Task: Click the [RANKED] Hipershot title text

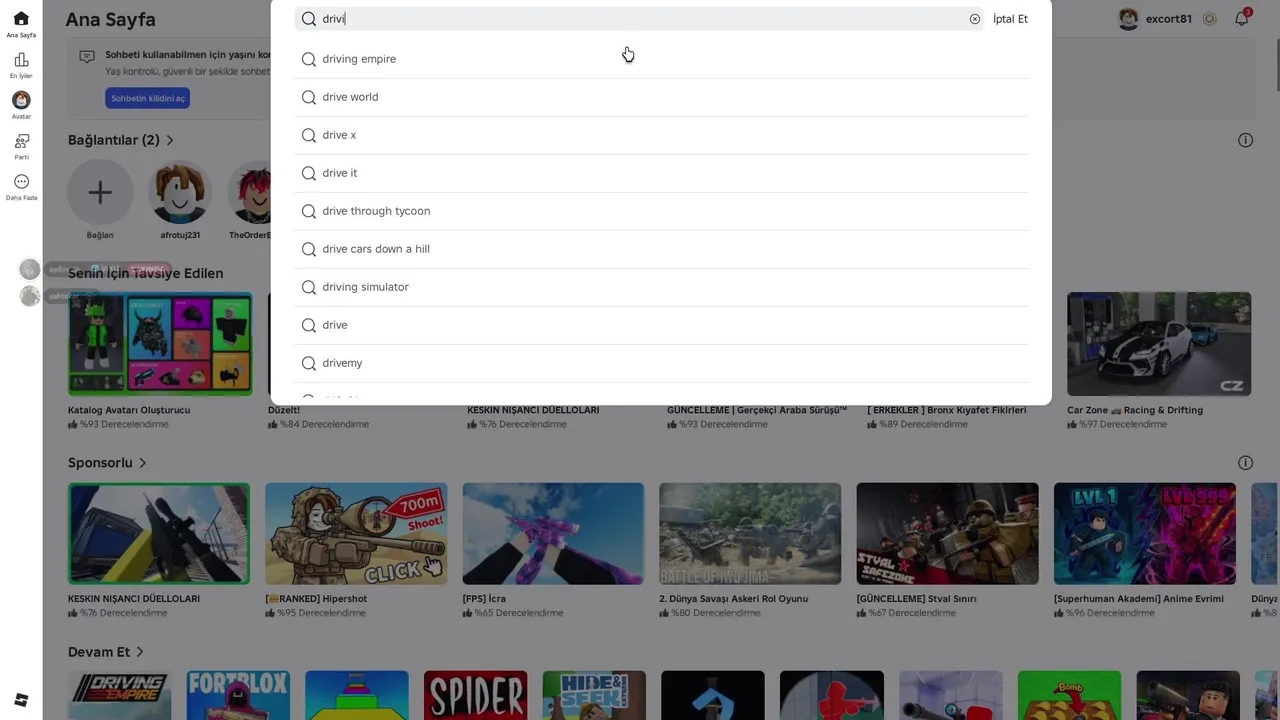Action: point(316,599)
